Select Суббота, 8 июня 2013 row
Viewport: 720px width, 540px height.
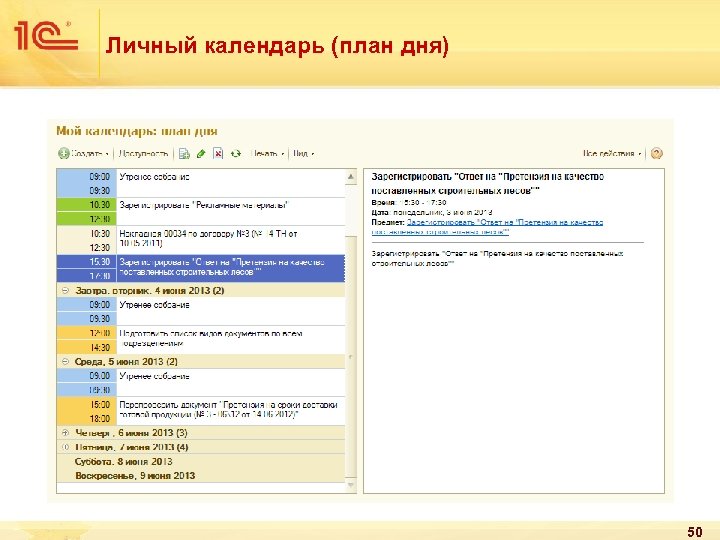pos(201,461)
